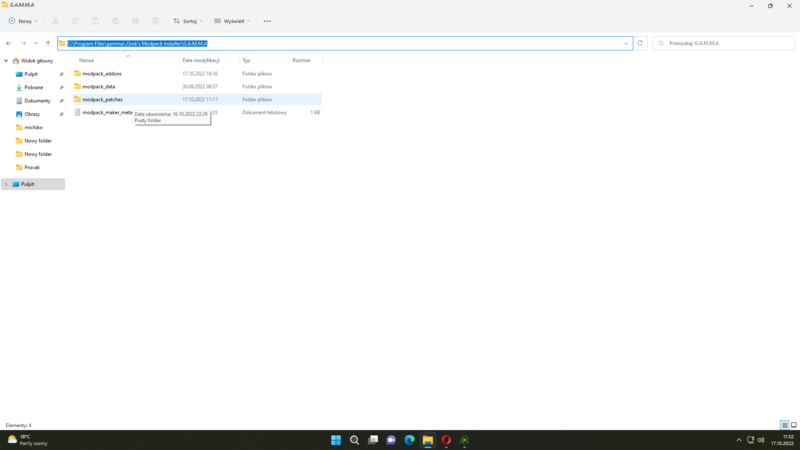Open Windows Start menu on taskbar
This screenshot has width=800, height=450.
coord(336,440)
